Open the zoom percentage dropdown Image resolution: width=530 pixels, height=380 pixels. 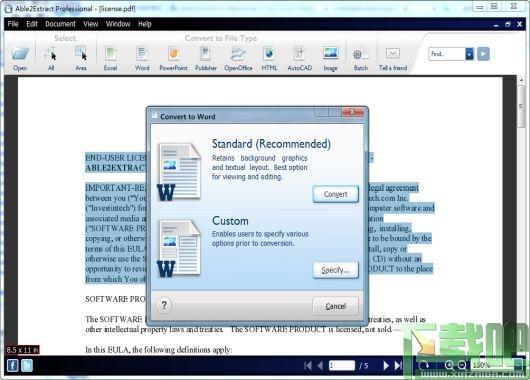tap(518, 365)
